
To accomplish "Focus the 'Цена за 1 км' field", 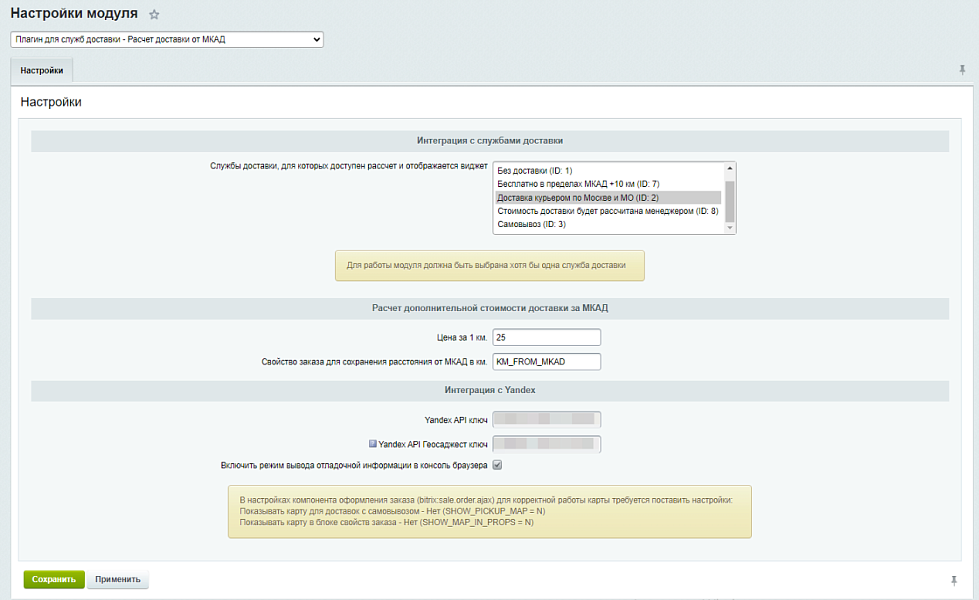I will coord(546,337).
